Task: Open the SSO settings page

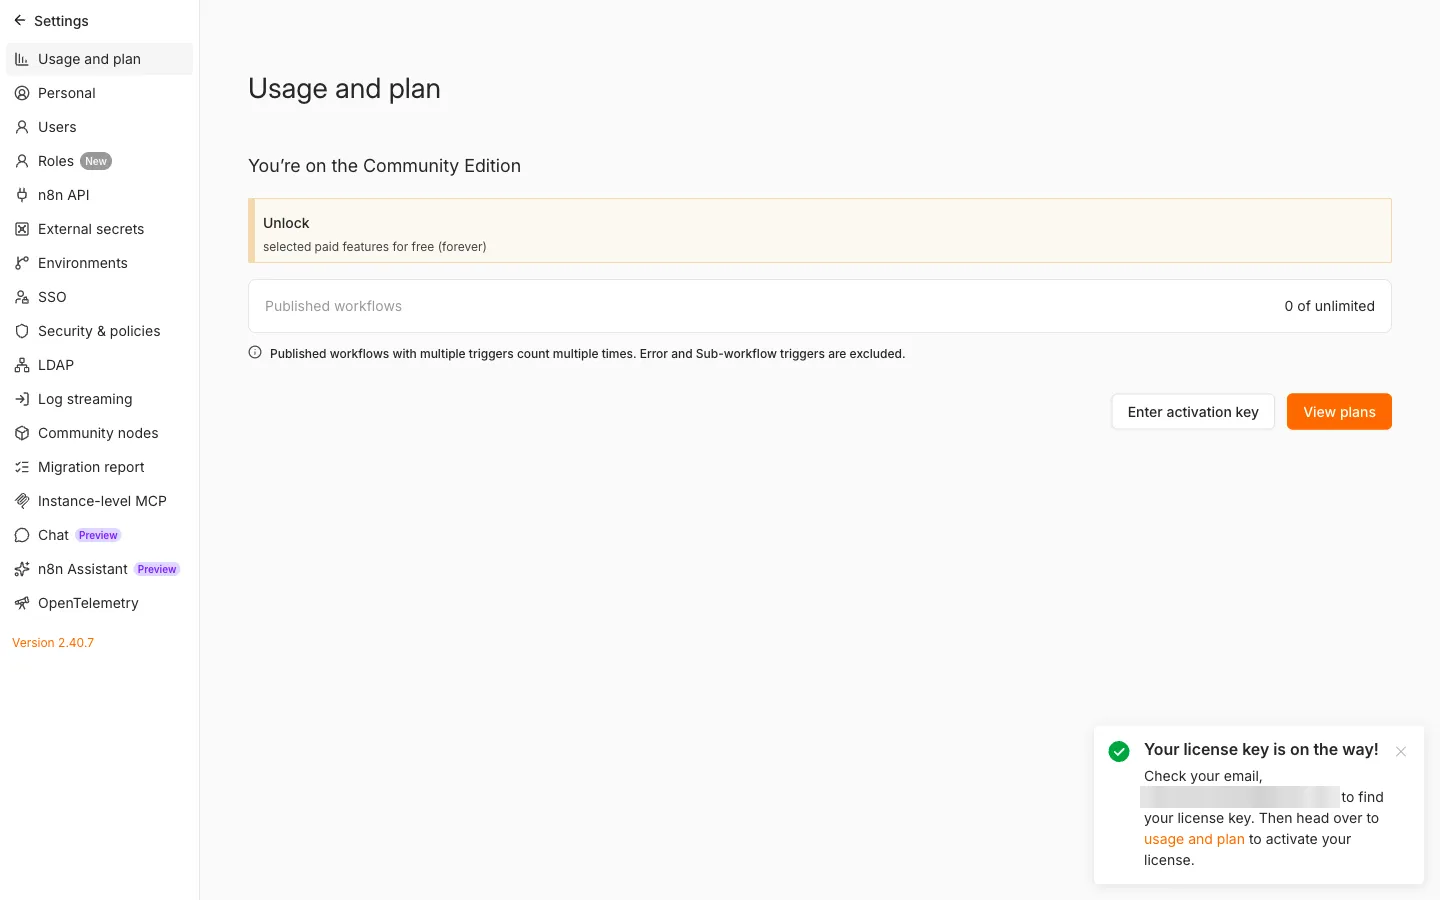Action: [99, 297]
